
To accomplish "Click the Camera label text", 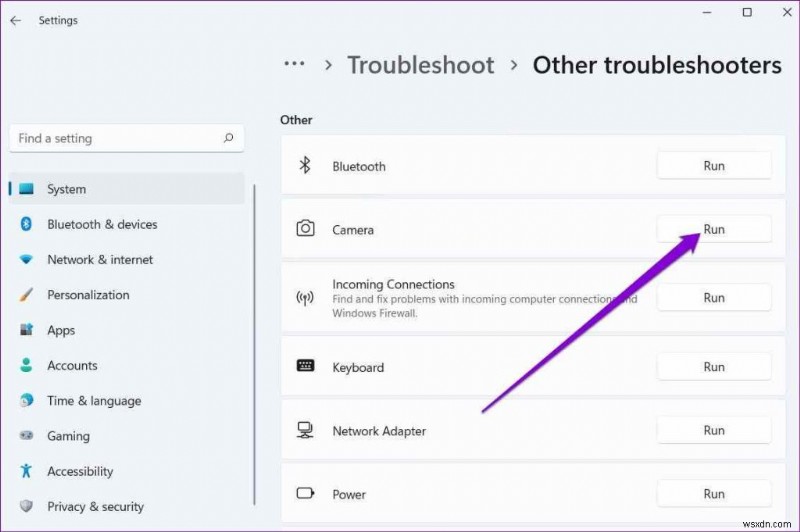I will (x=353, y=230).
